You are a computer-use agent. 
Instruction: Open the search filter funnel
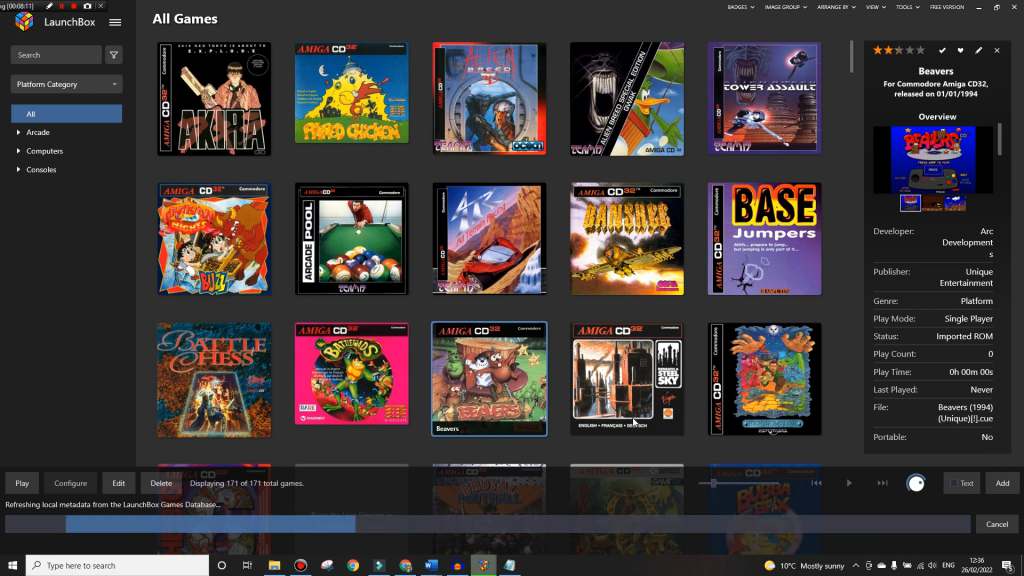[x=114, y=55]
